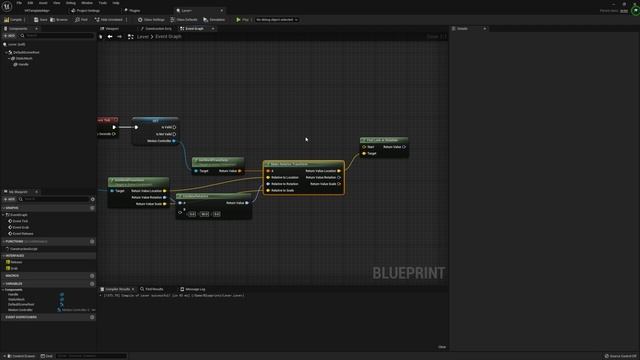Switch to the Viewport tab
This screenshot has width=640, height=360.
(x=110, y=29)
